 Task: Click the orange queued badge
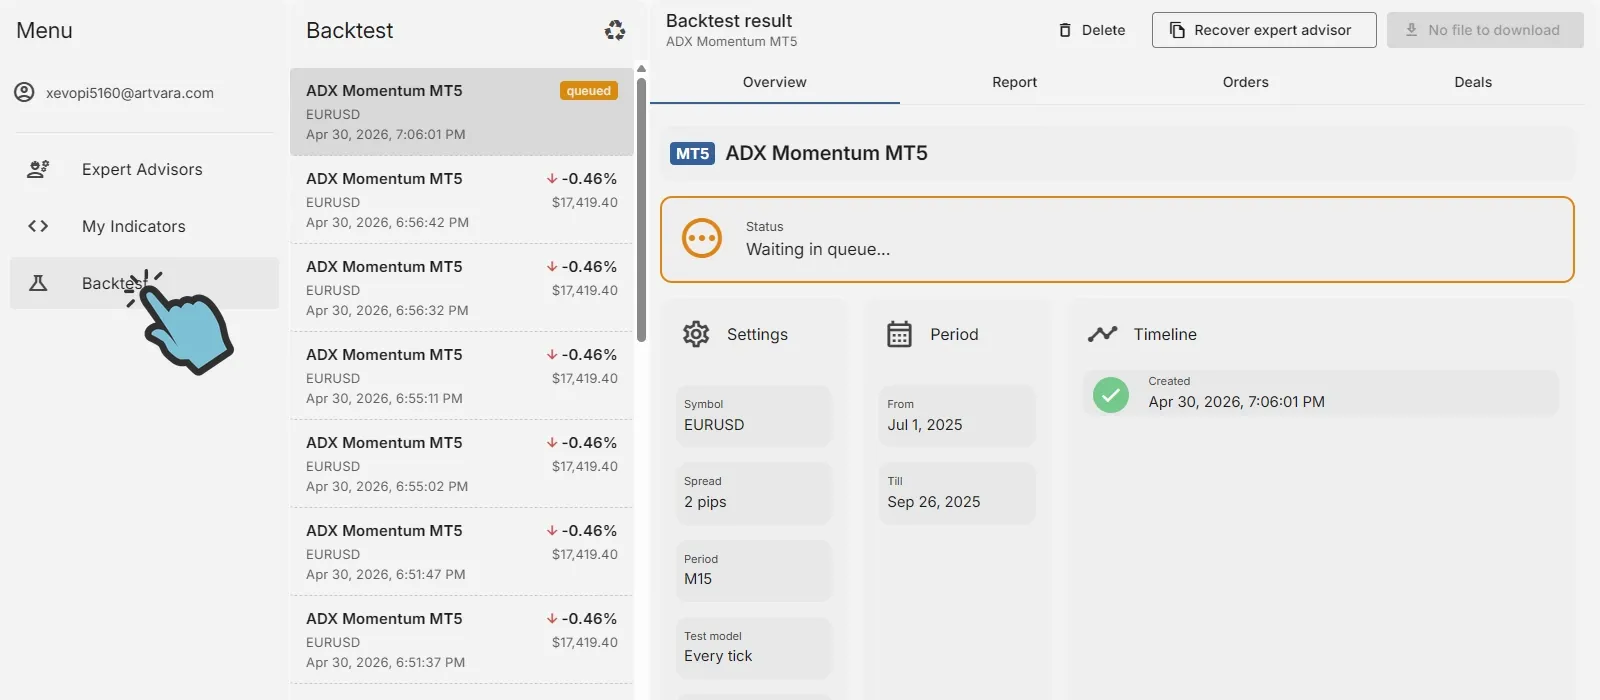tap(589, 91)
